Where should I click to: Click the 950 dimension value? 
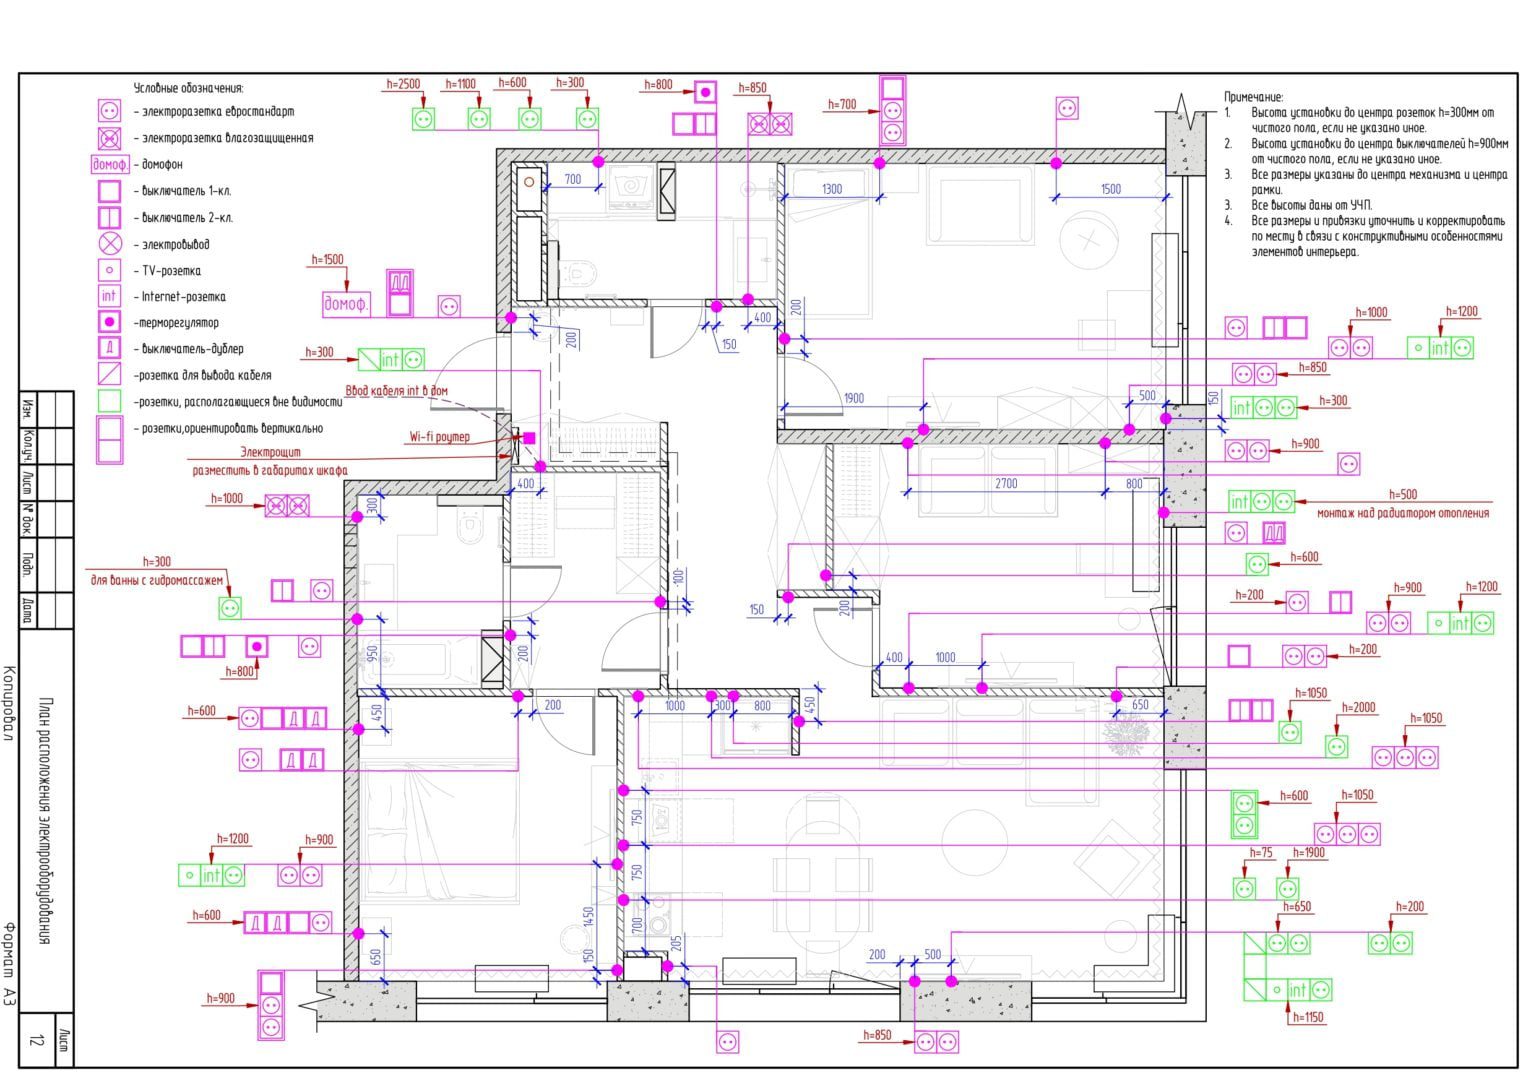[372, 655]
